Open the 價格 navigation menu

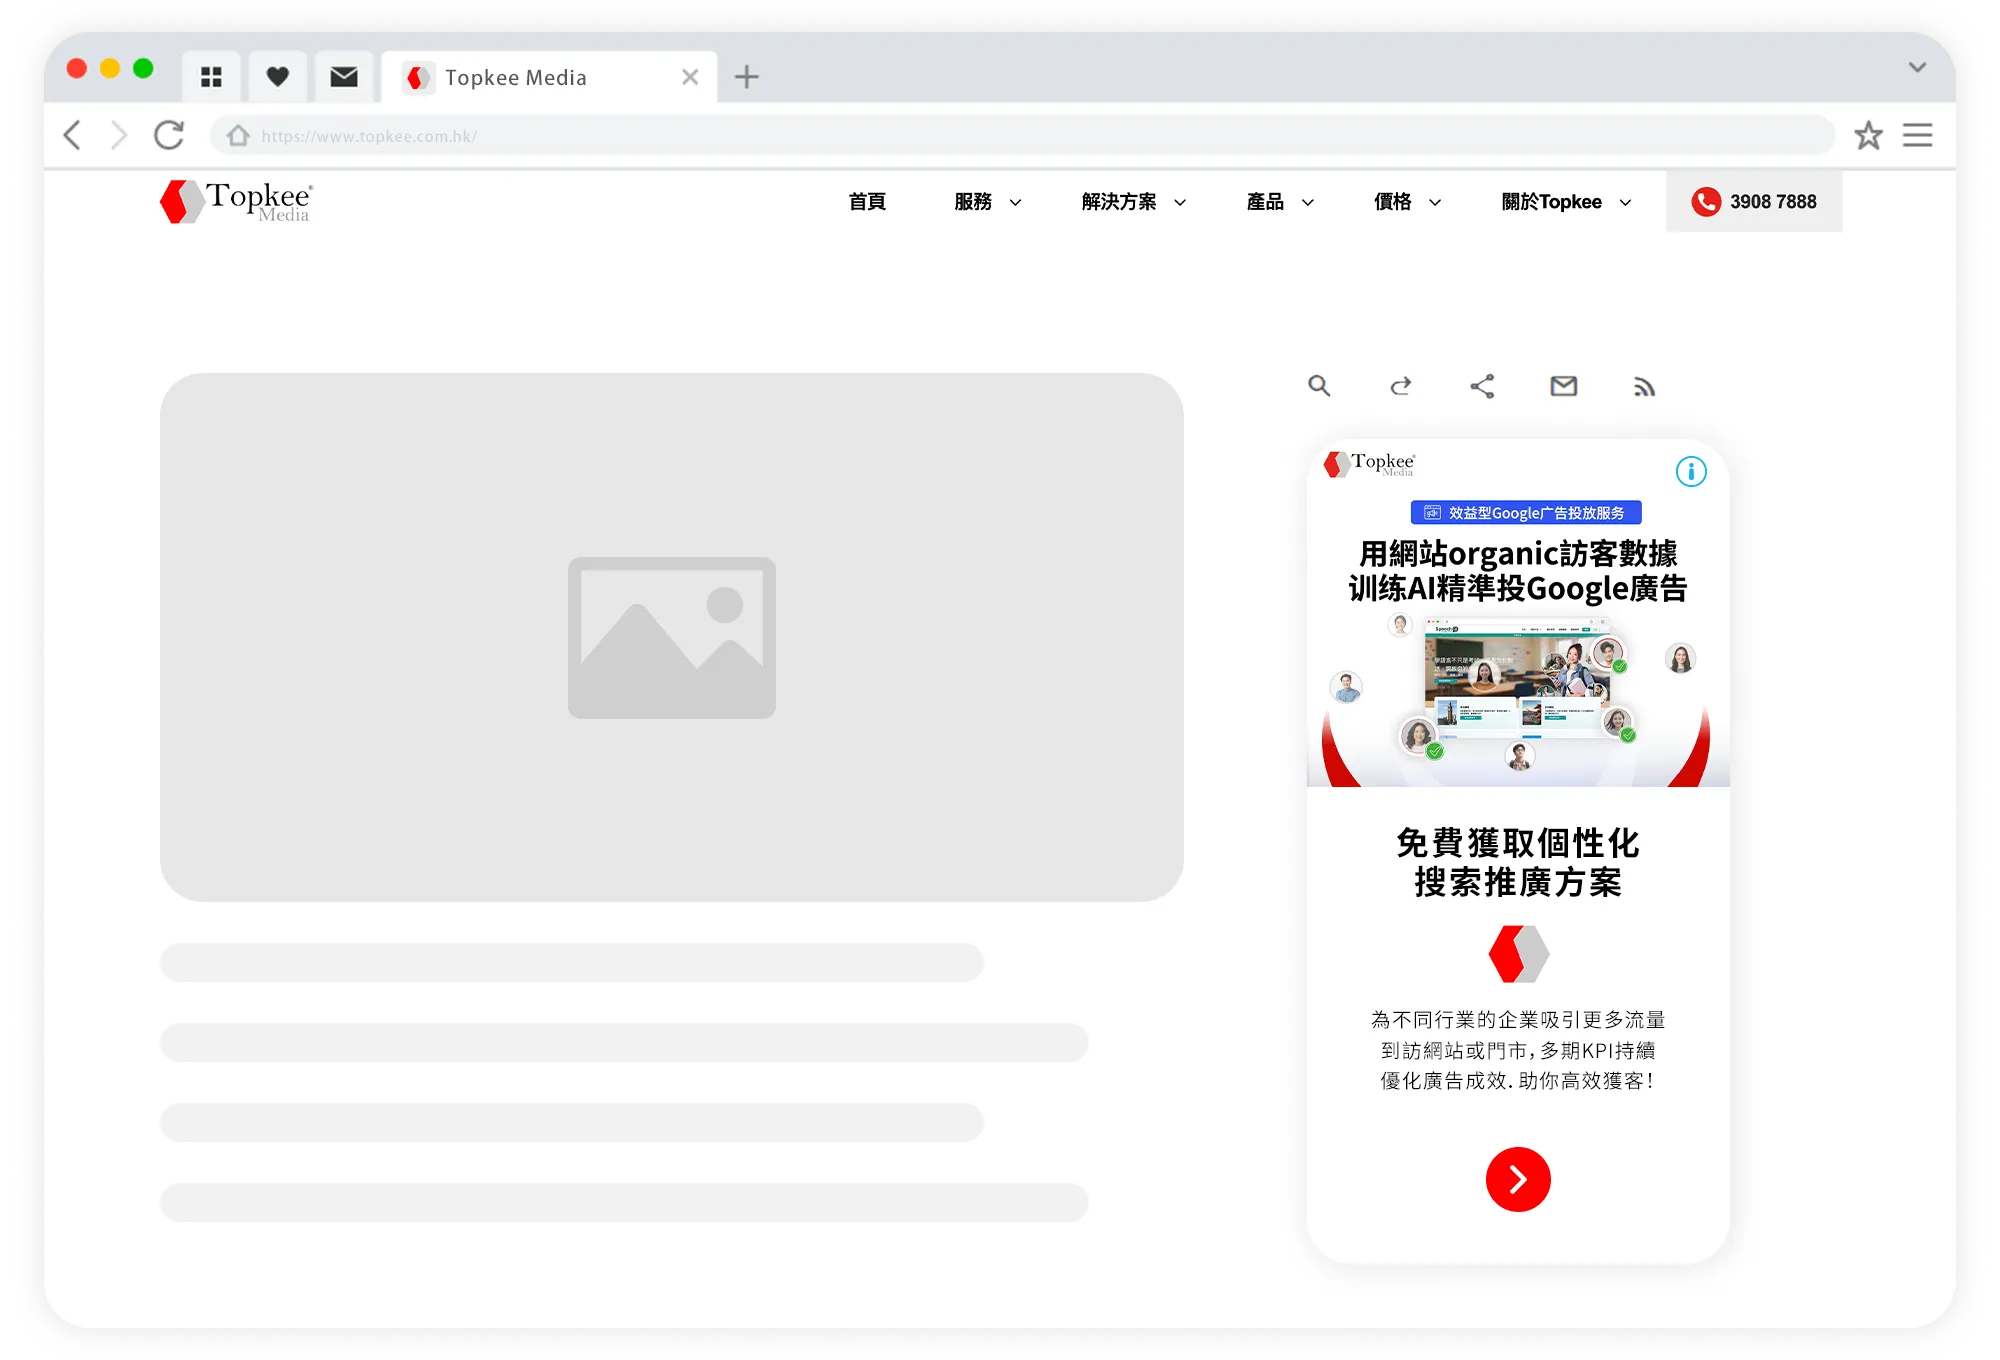1407,202
